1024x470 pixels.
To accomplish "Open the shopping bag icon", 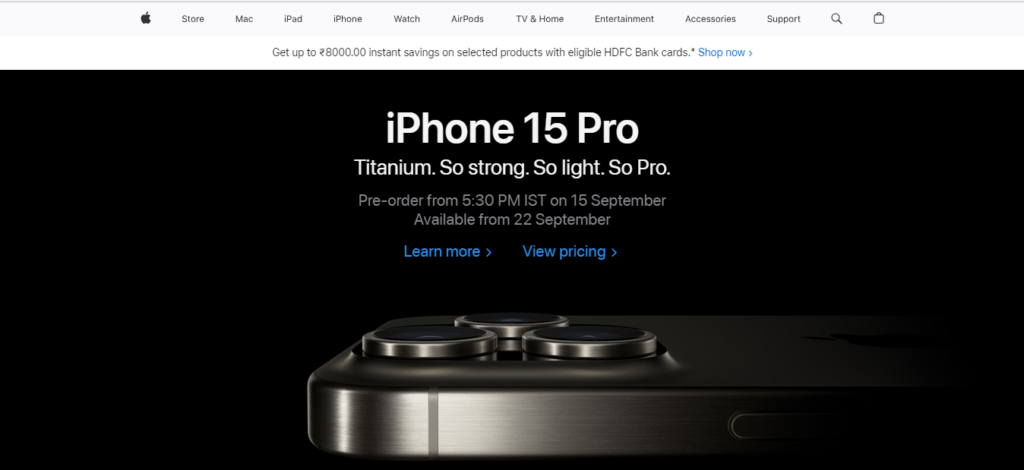I will [x=878, y=18].
